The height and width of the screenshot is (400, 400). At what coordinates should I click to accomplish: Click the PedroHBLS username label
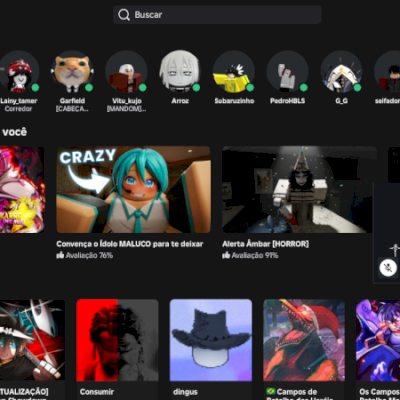(x=287, y=101)
